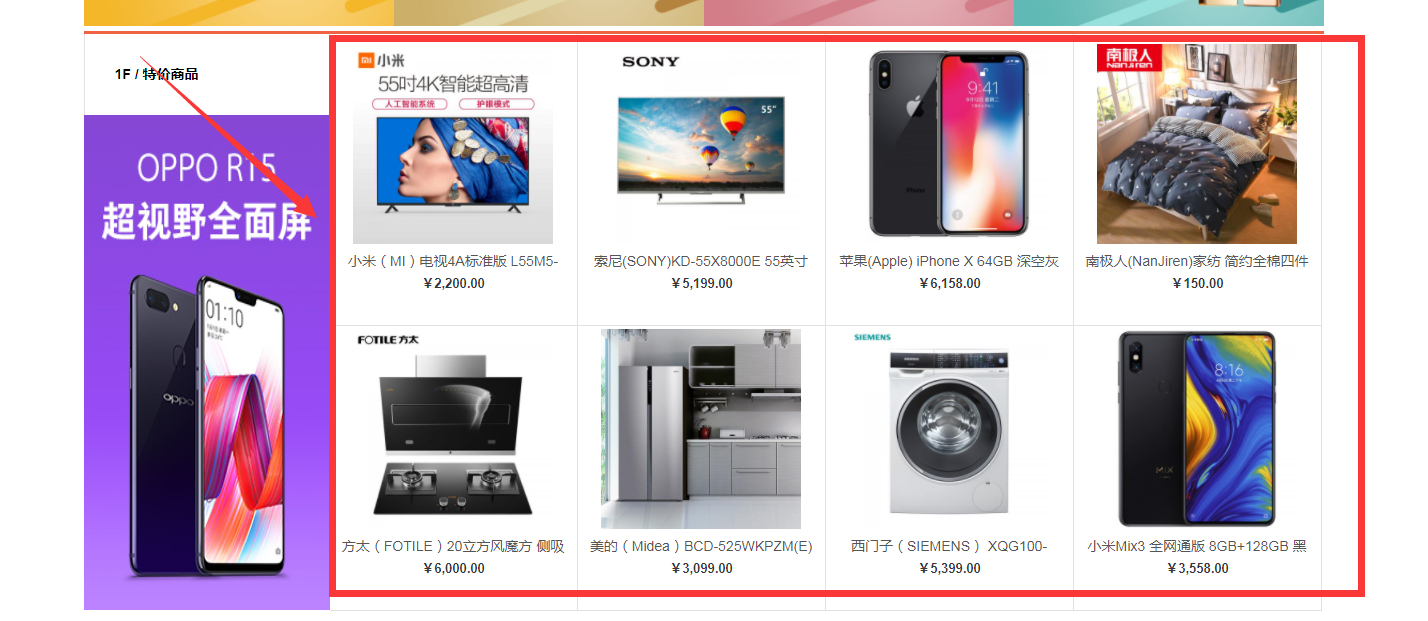Open the OPPO R15 promotional banner

207,362
